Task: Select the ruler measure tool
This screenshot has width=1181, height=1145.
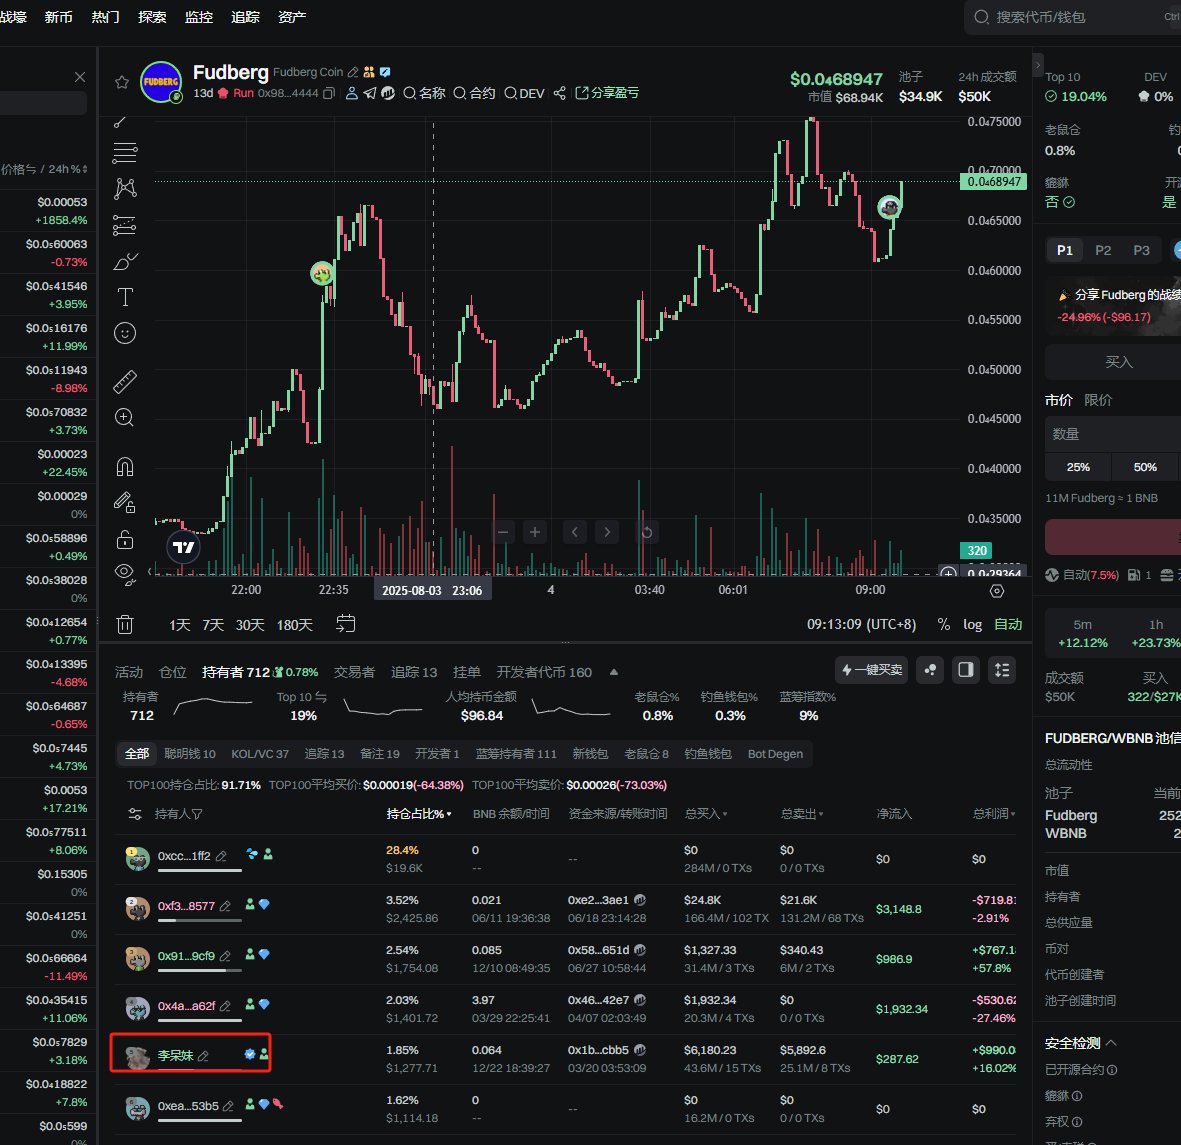Action: tap(125, 382)
